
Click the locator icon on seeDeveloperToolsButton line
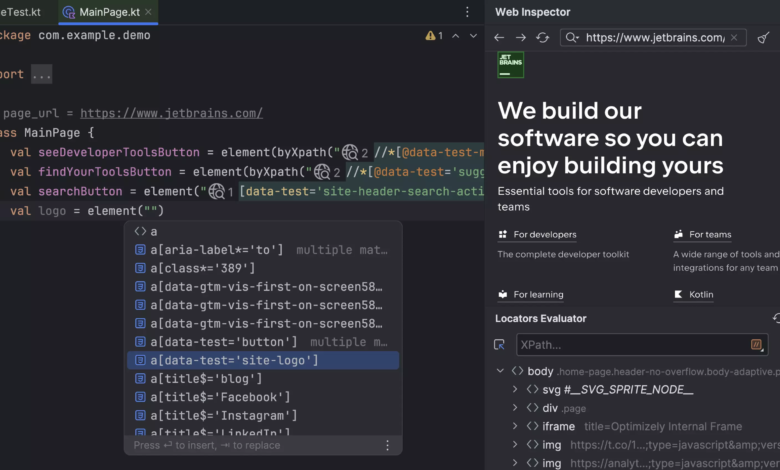[x=350, y=152]
